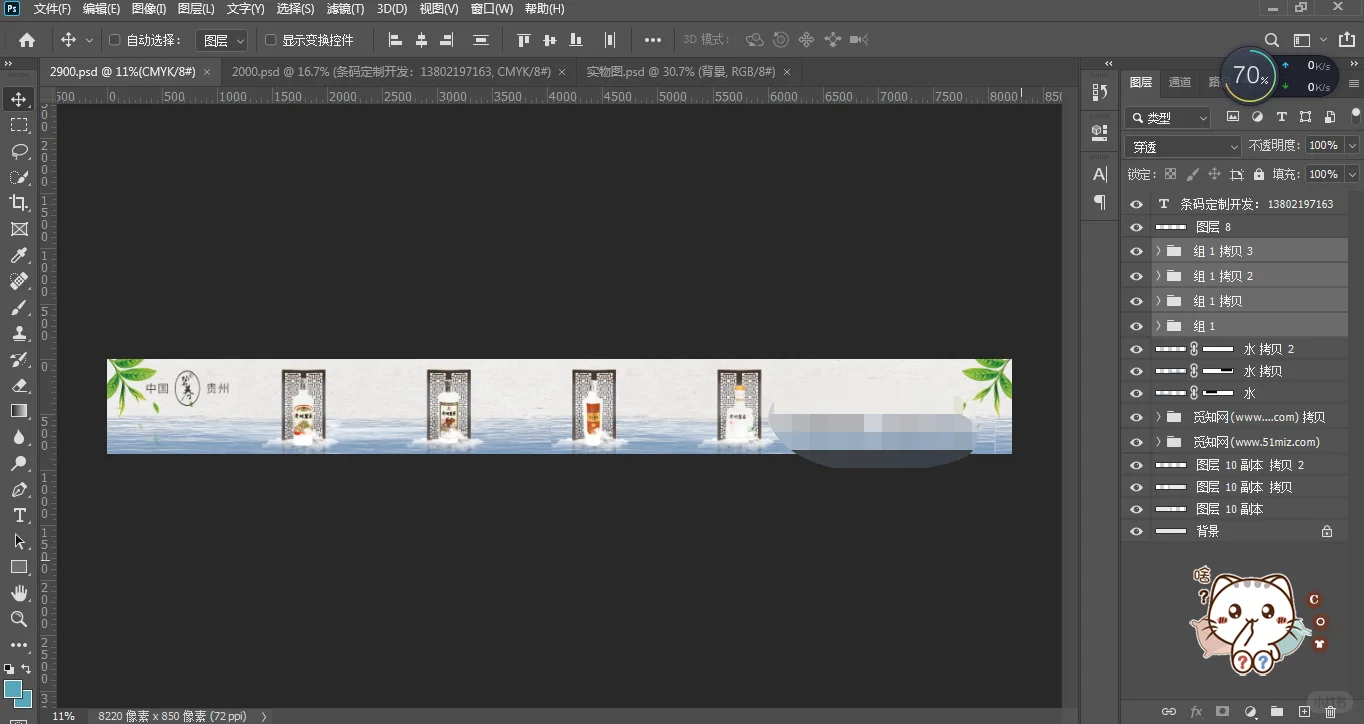Screen dimensions: 1364x724
Task: Expand the 组 1 拷贝 3 group
Action: [1158, 251]
